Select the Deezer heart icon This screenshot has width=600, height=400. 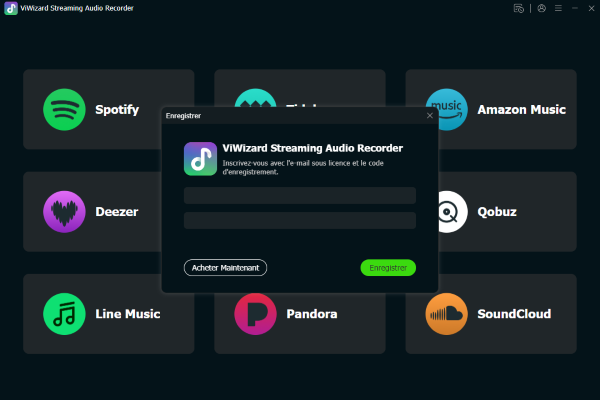coord(64,212)
